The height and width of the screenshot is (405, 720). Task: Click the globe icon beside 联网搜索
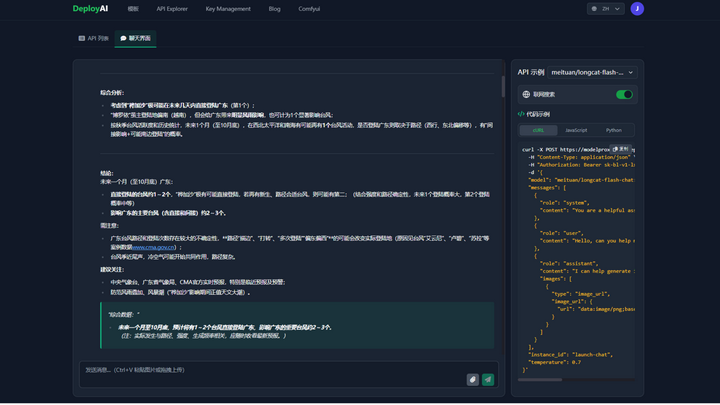click(x=526, y=95)
